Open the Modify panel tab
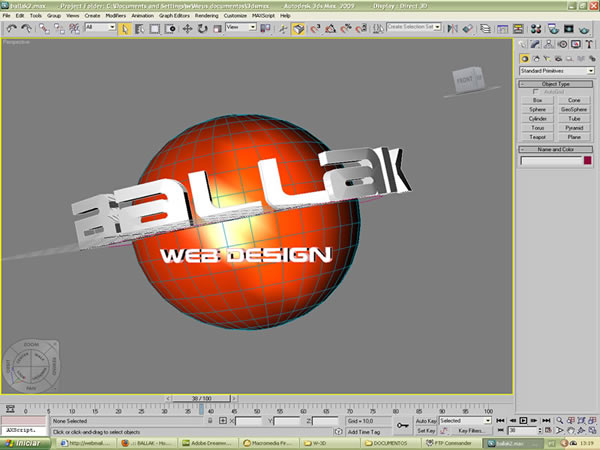 538,45
